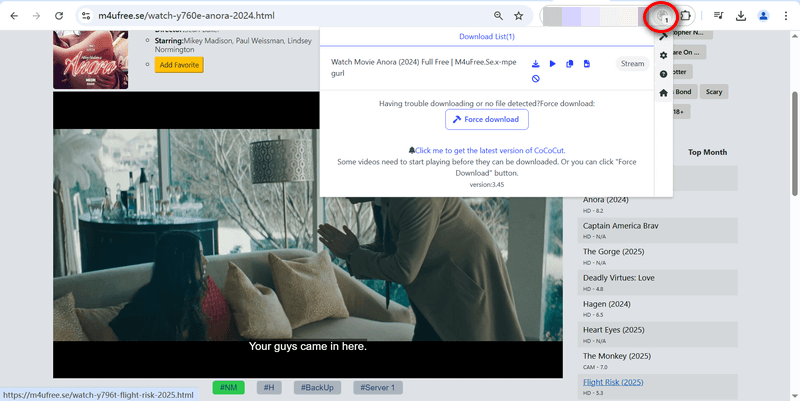This screenshot has height=401, width=800.
Task: Open the browser downloads icon
Action: pos(741,16)
